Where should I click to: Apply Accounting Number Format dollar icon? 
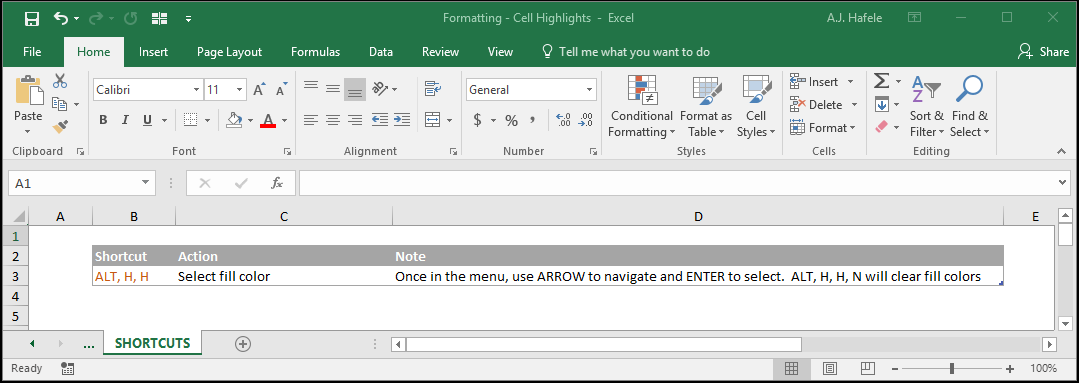point(478,120)
